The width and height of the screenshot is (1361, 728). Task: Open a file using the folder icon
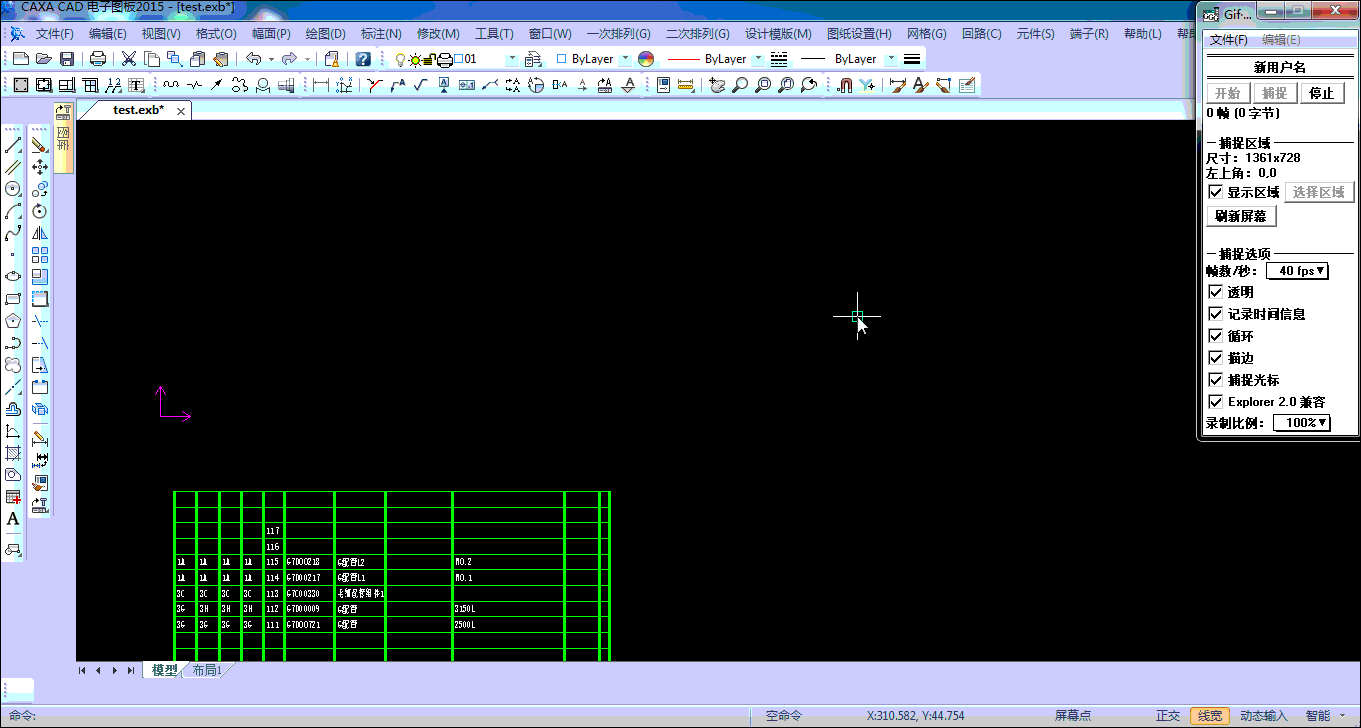pyautogui.click(x=43, y=59)
